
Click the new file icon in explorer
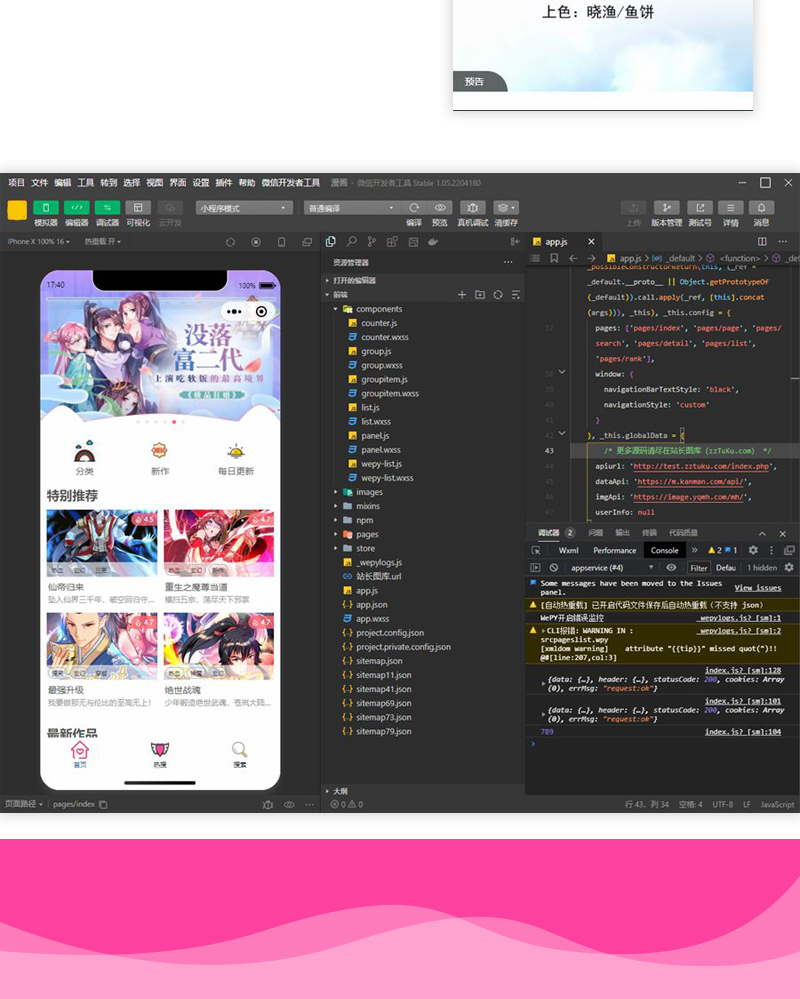pos(462,295)
